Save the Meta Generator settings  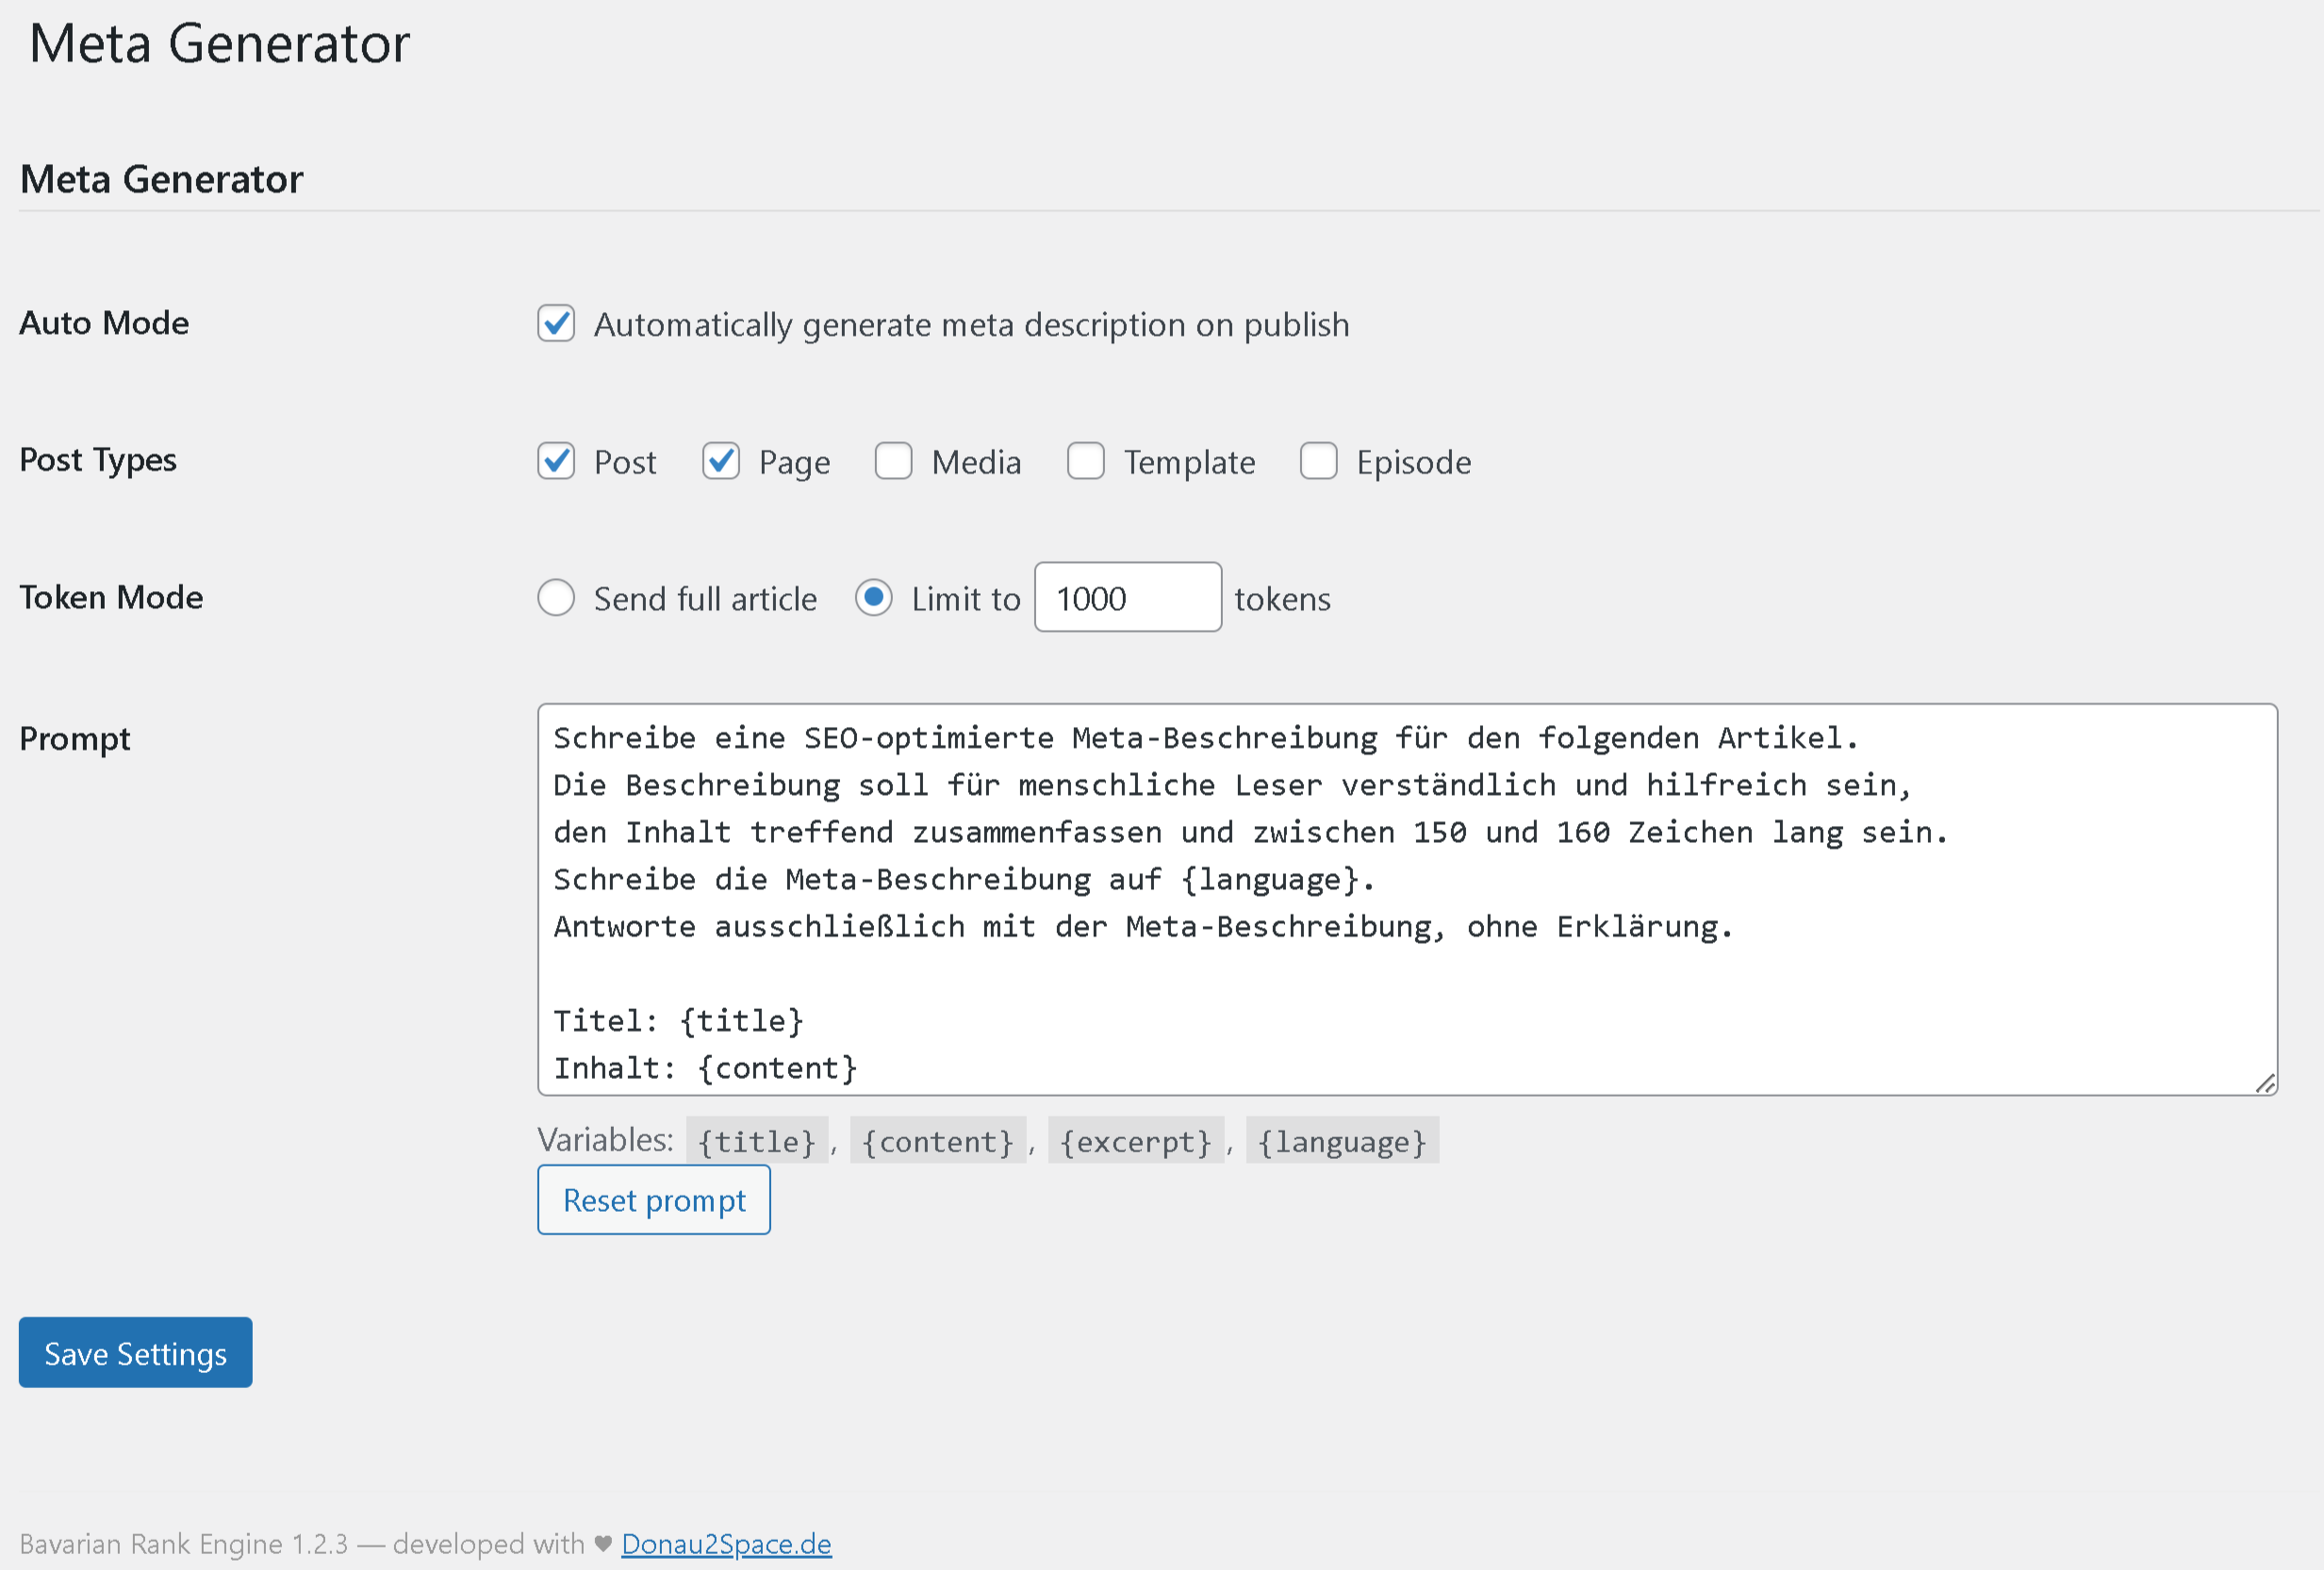[x=134, y=1353]
